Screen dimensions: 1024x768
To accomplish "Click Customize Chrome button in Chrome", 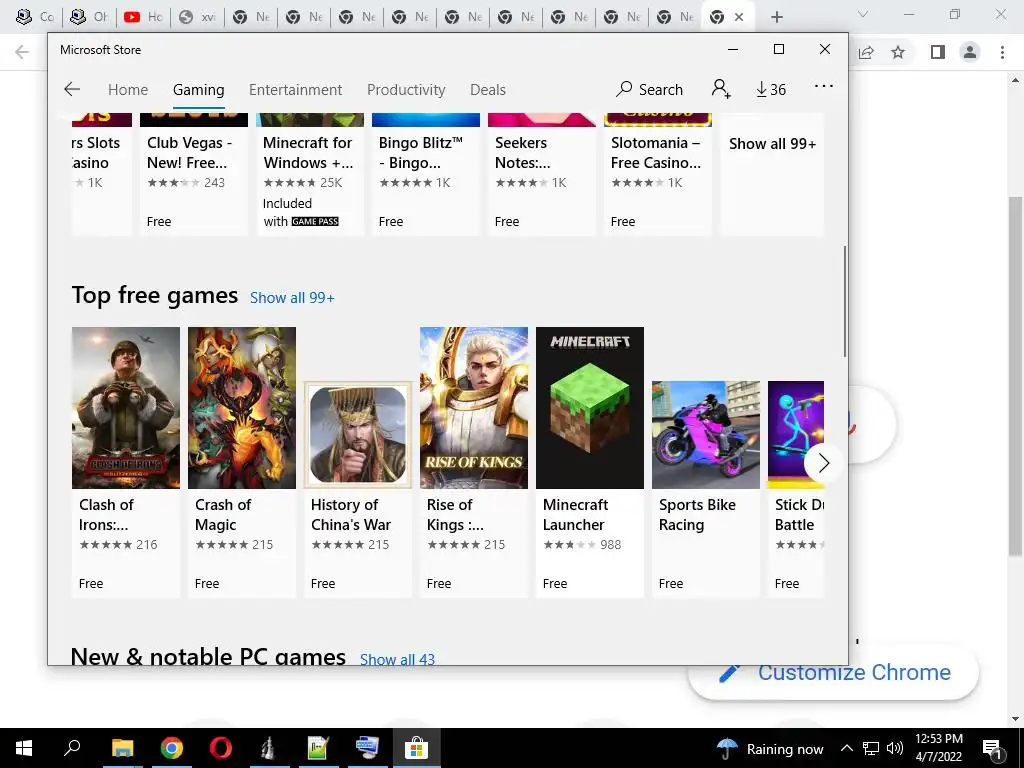I will coord(834,673).
